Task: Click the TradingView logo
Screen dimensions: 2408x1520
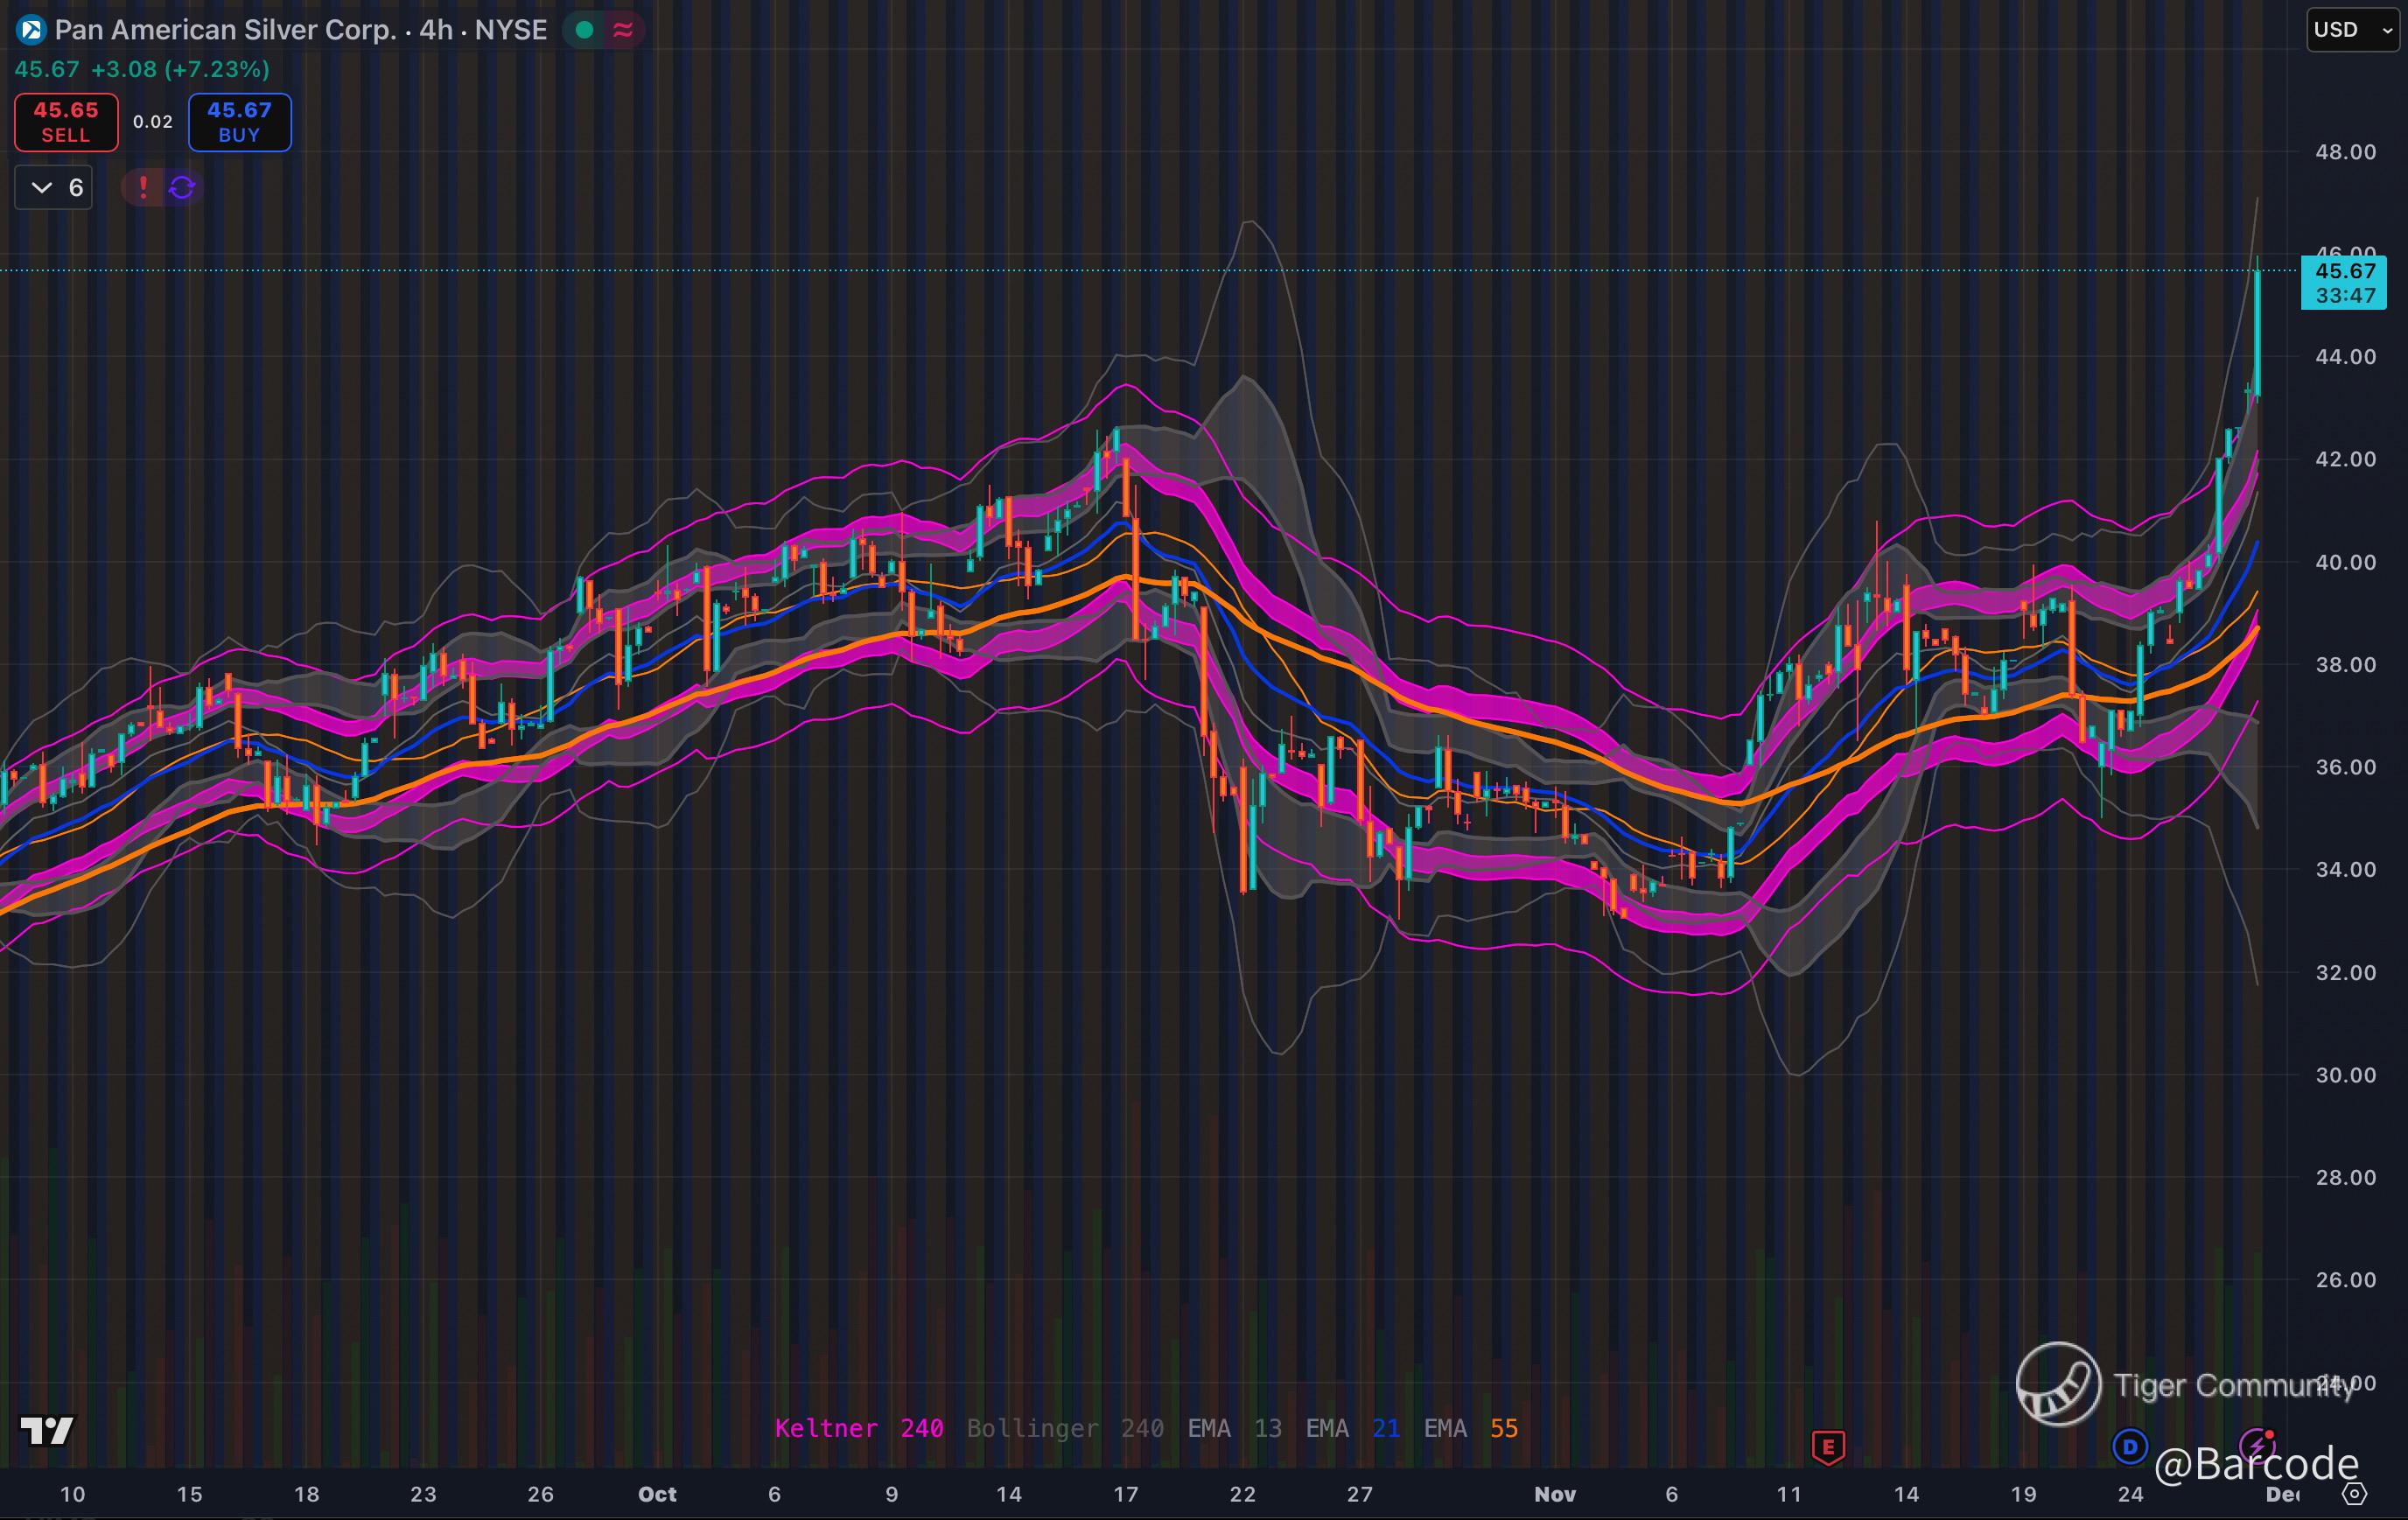Action: point(47,1431)
